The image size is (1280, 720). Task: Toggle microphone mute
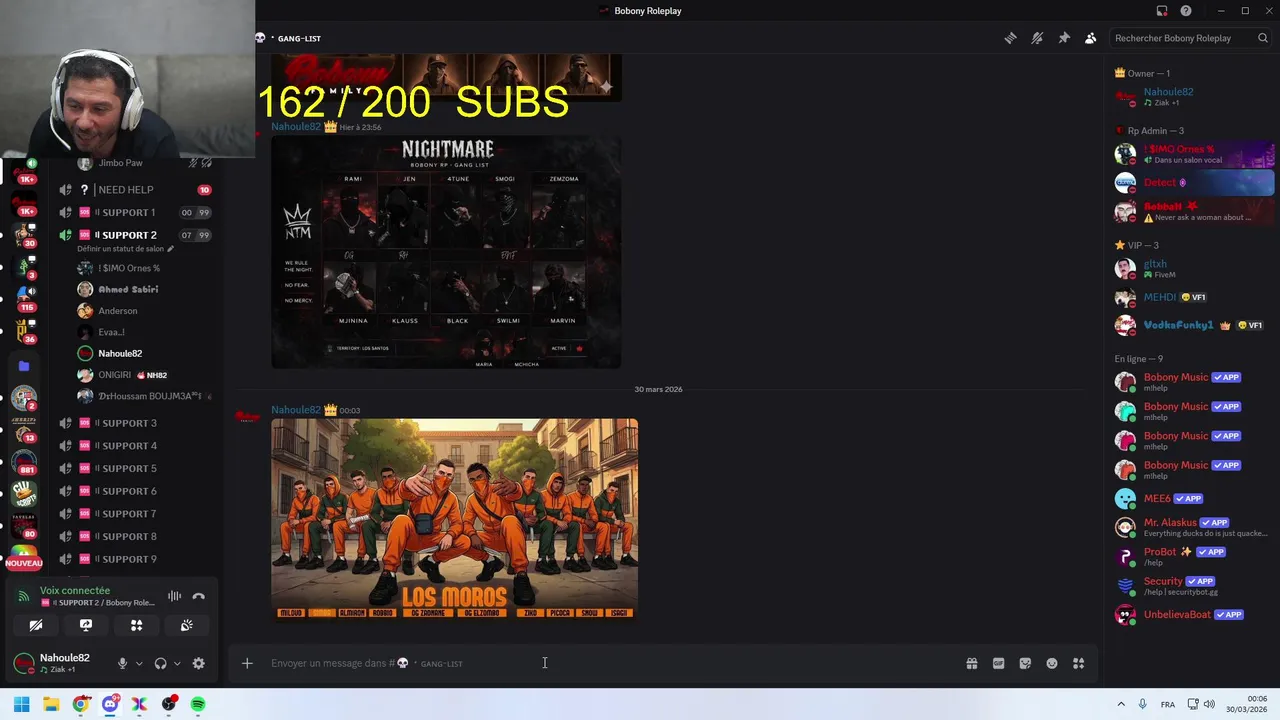122,663
